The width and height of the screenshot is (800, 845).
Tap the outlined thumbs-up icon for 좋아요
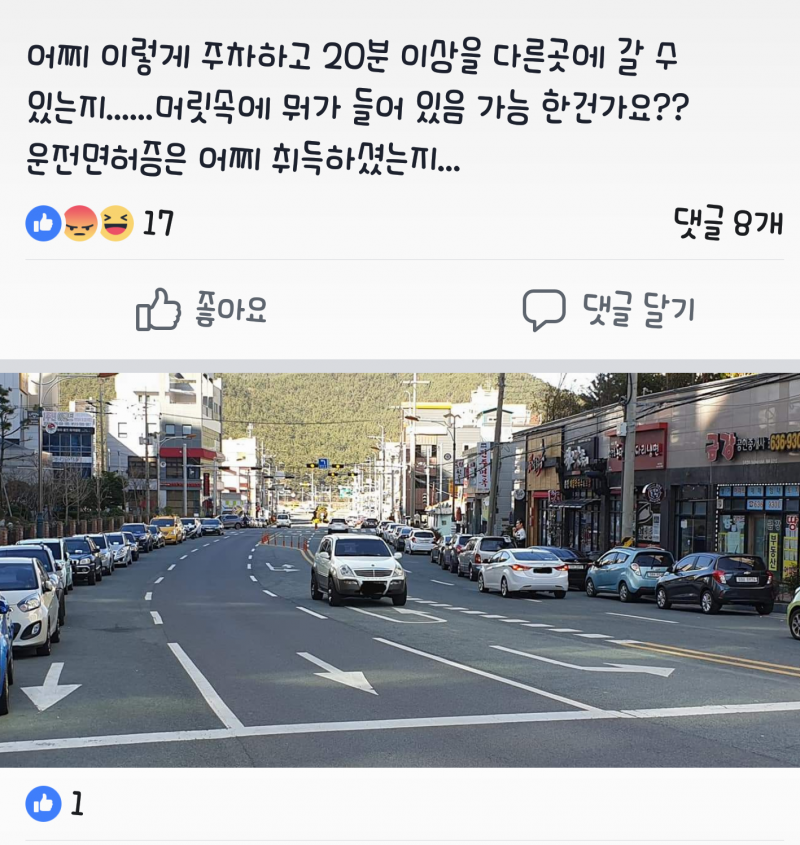(158, 309)
